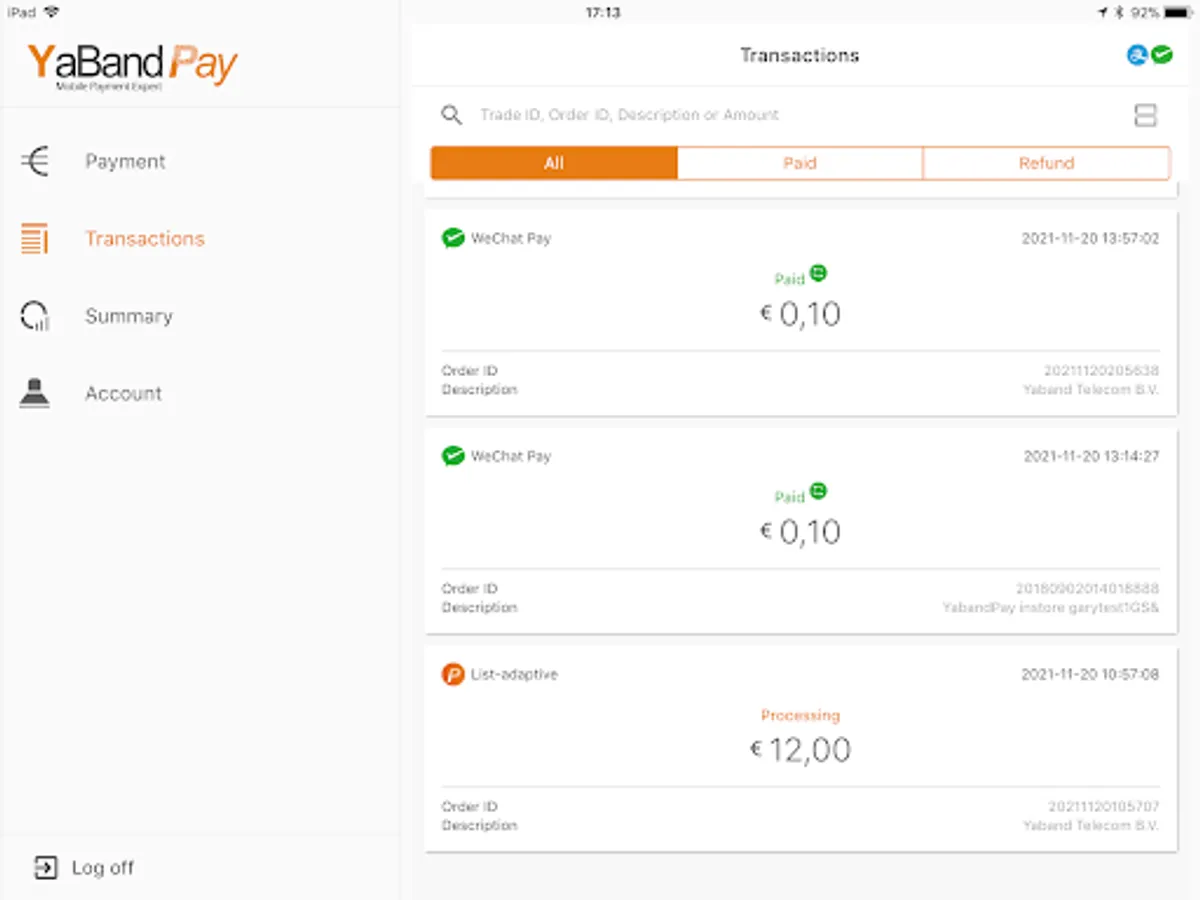Click WeChat Pay logo on 13:57:02 transaction
1200x900 pixels.
[453, 238]
